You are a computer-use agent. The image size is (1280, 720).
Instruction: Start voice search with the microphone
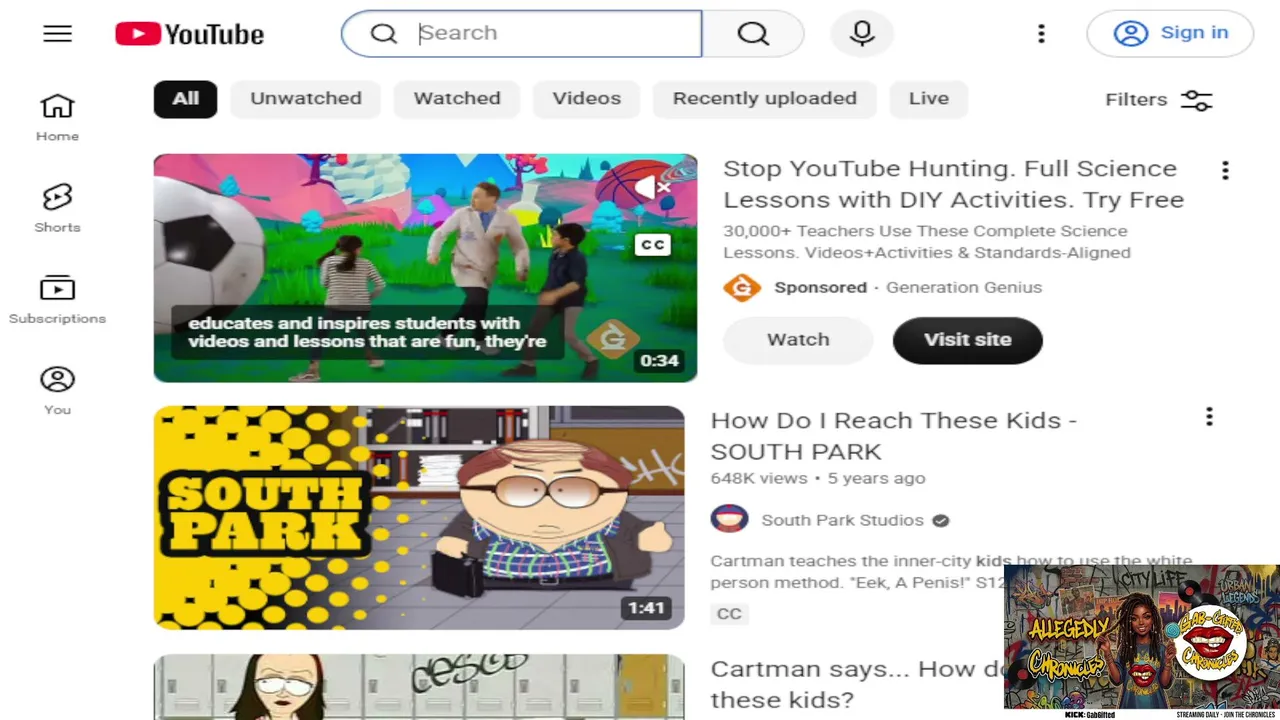click(862, 33)
